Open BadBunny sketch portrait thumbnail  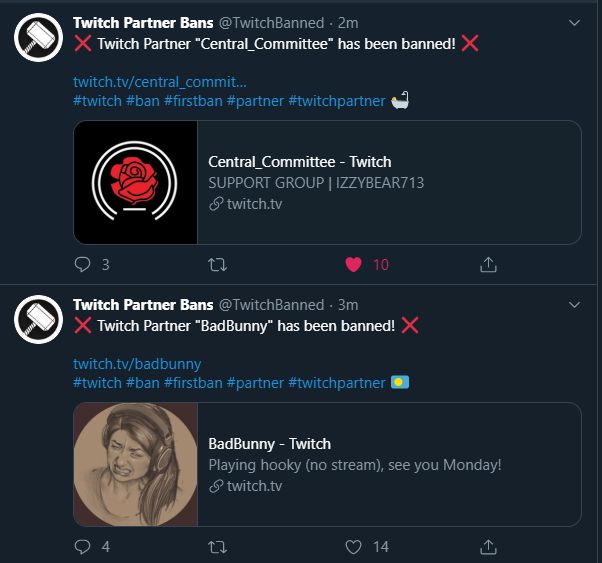[x=136, y=465]
